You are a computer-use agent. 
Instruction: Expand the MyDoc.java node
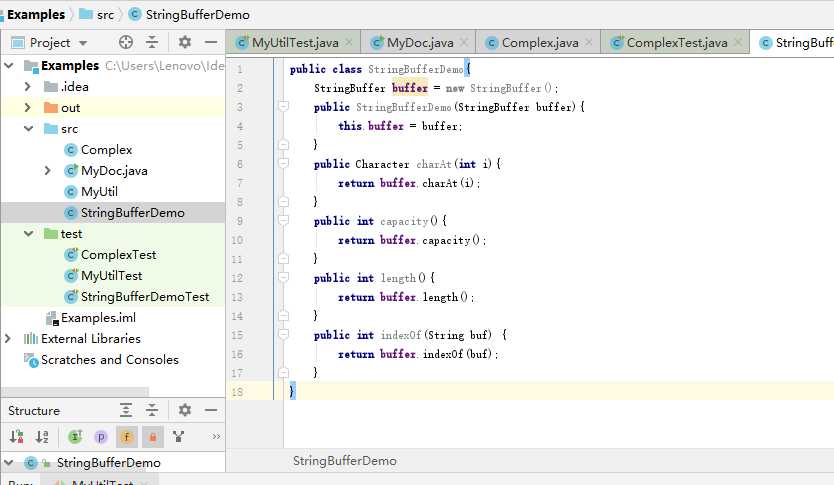click(x=48, y=171)
